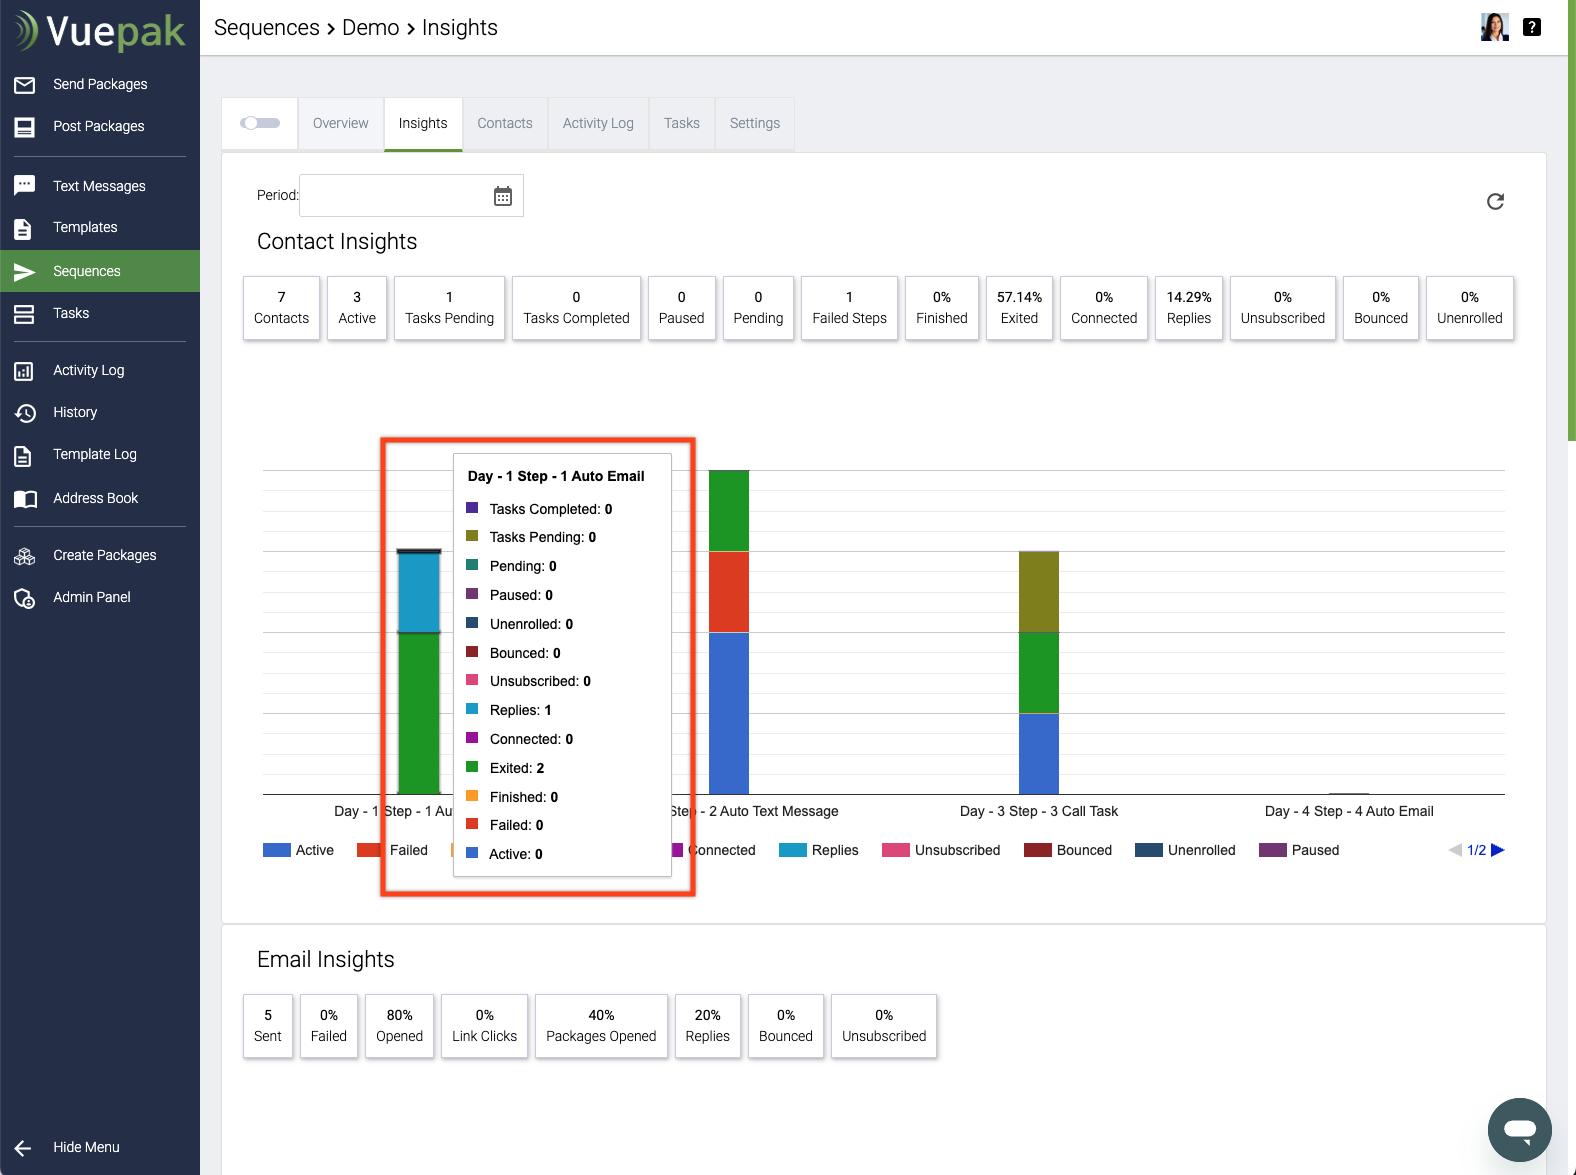Navigate to Sequences breadcrumb link
Image resolution: width=1576 pixels, height=1175 pixels.
coord(266,28)
